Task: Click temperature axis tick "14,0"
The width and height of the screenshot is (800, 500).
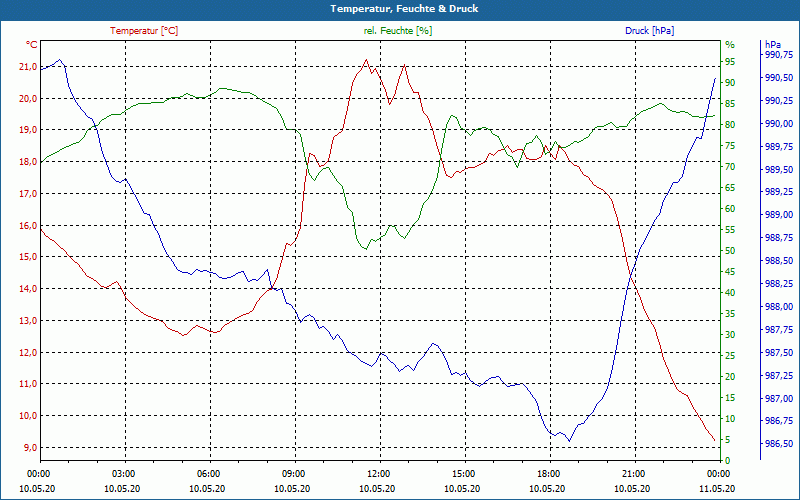Action: pyautogui.click(x=29, y=289)
